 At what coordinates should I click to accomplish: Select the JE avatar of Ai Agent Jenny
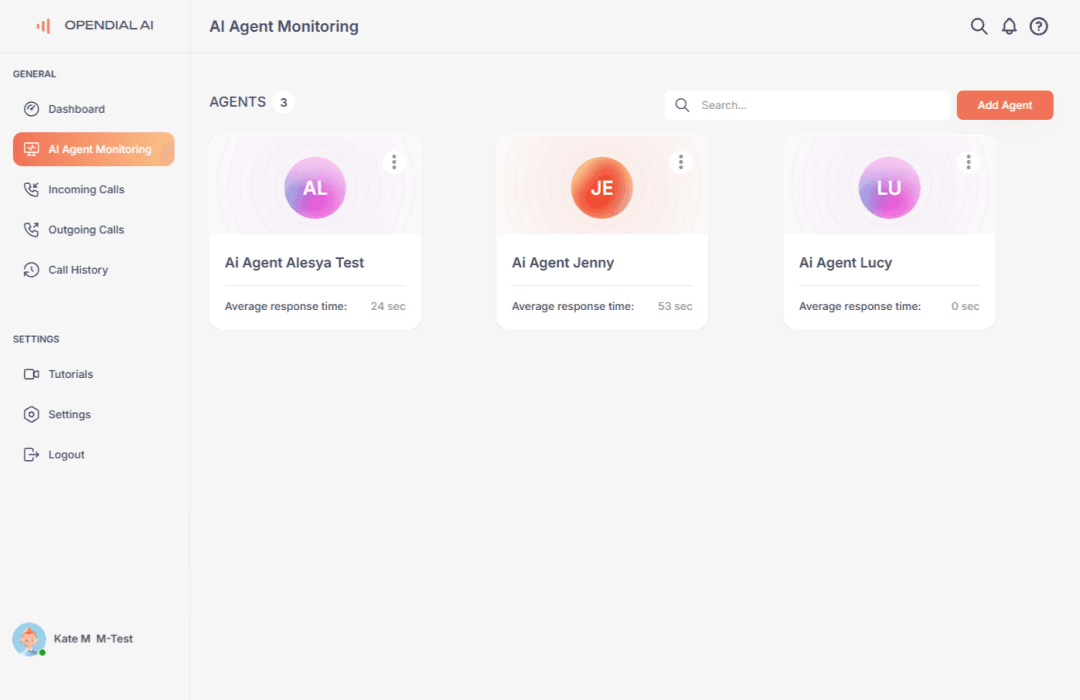point(601,187)
